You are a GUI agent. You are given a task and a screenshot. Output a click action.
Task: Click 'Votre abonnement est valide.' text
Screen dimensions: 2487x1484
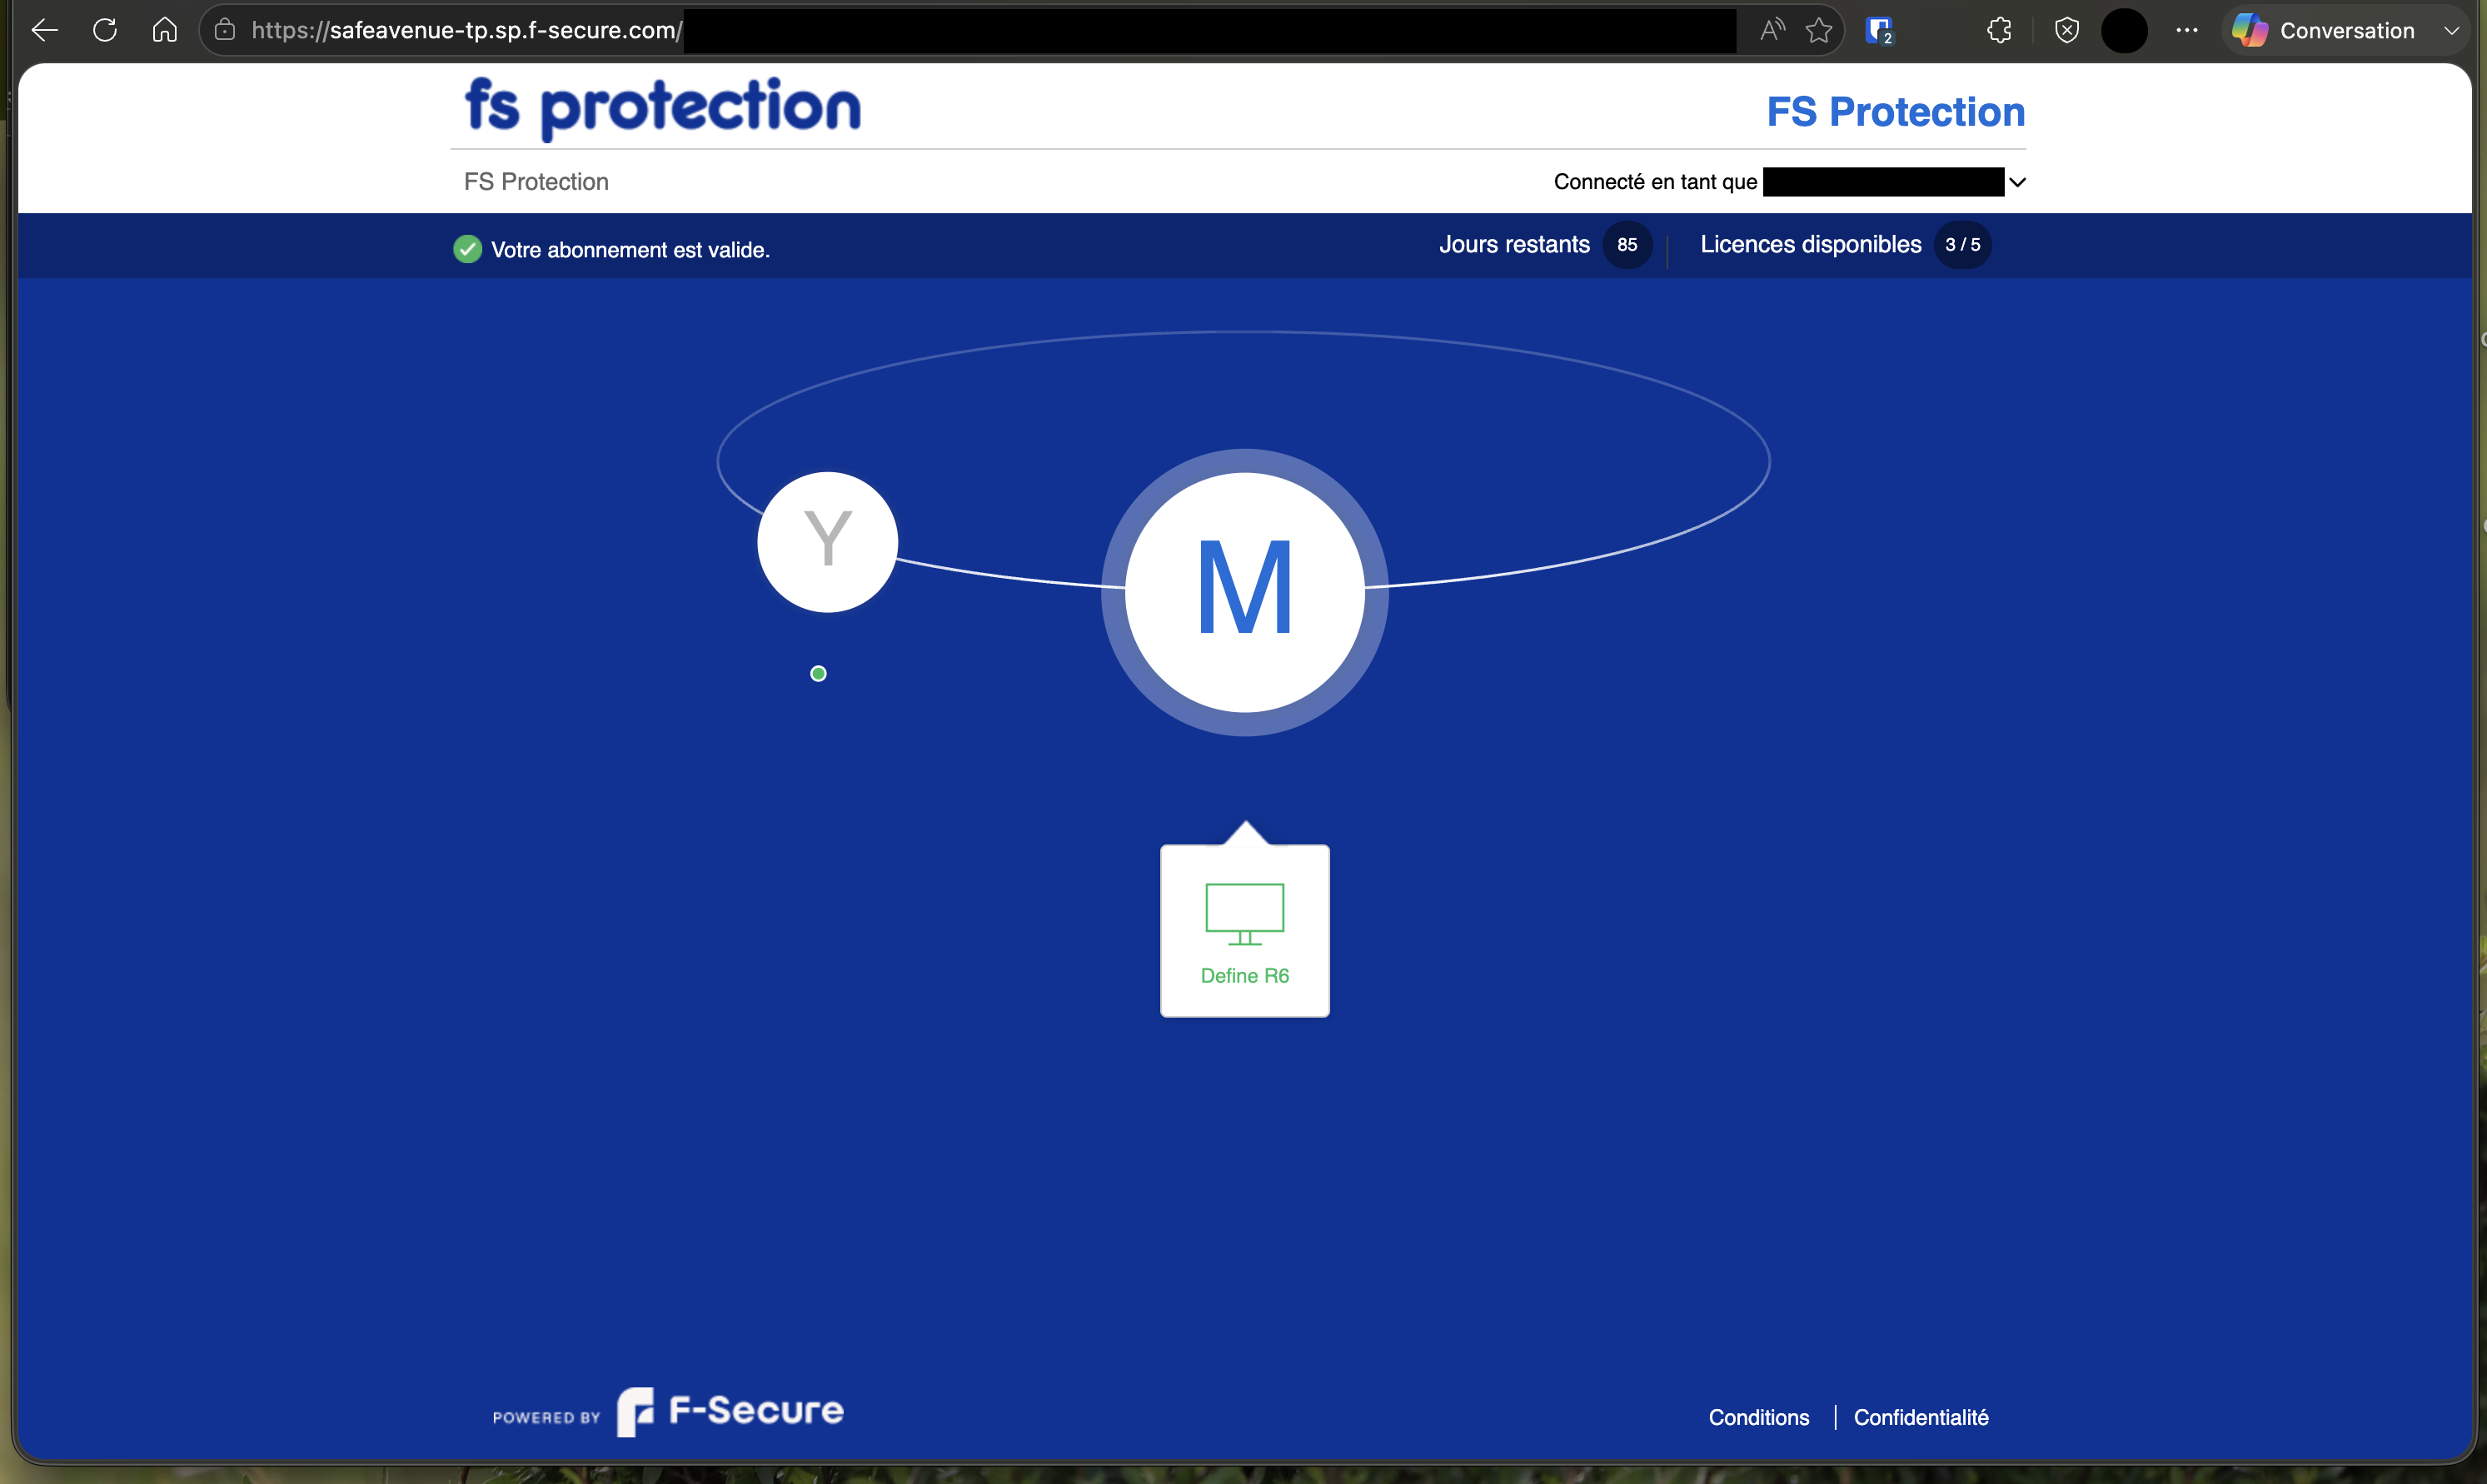click(630, 250)
